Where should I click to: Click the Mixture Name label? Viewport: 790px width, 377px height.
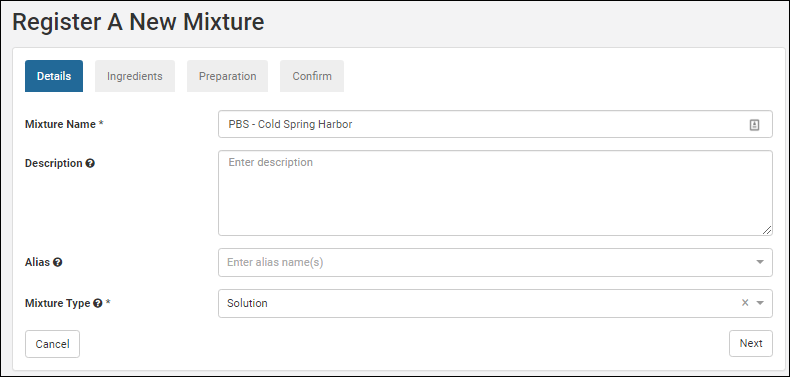pyautogui.click(x=64, y=124)
